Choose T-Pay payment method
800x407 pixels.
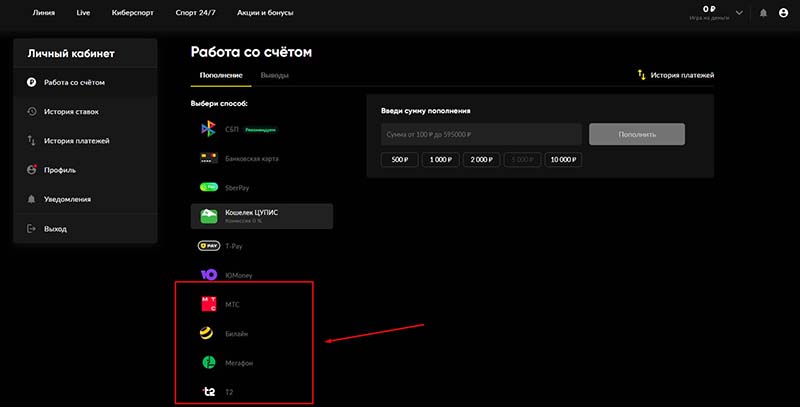(262, 246)
